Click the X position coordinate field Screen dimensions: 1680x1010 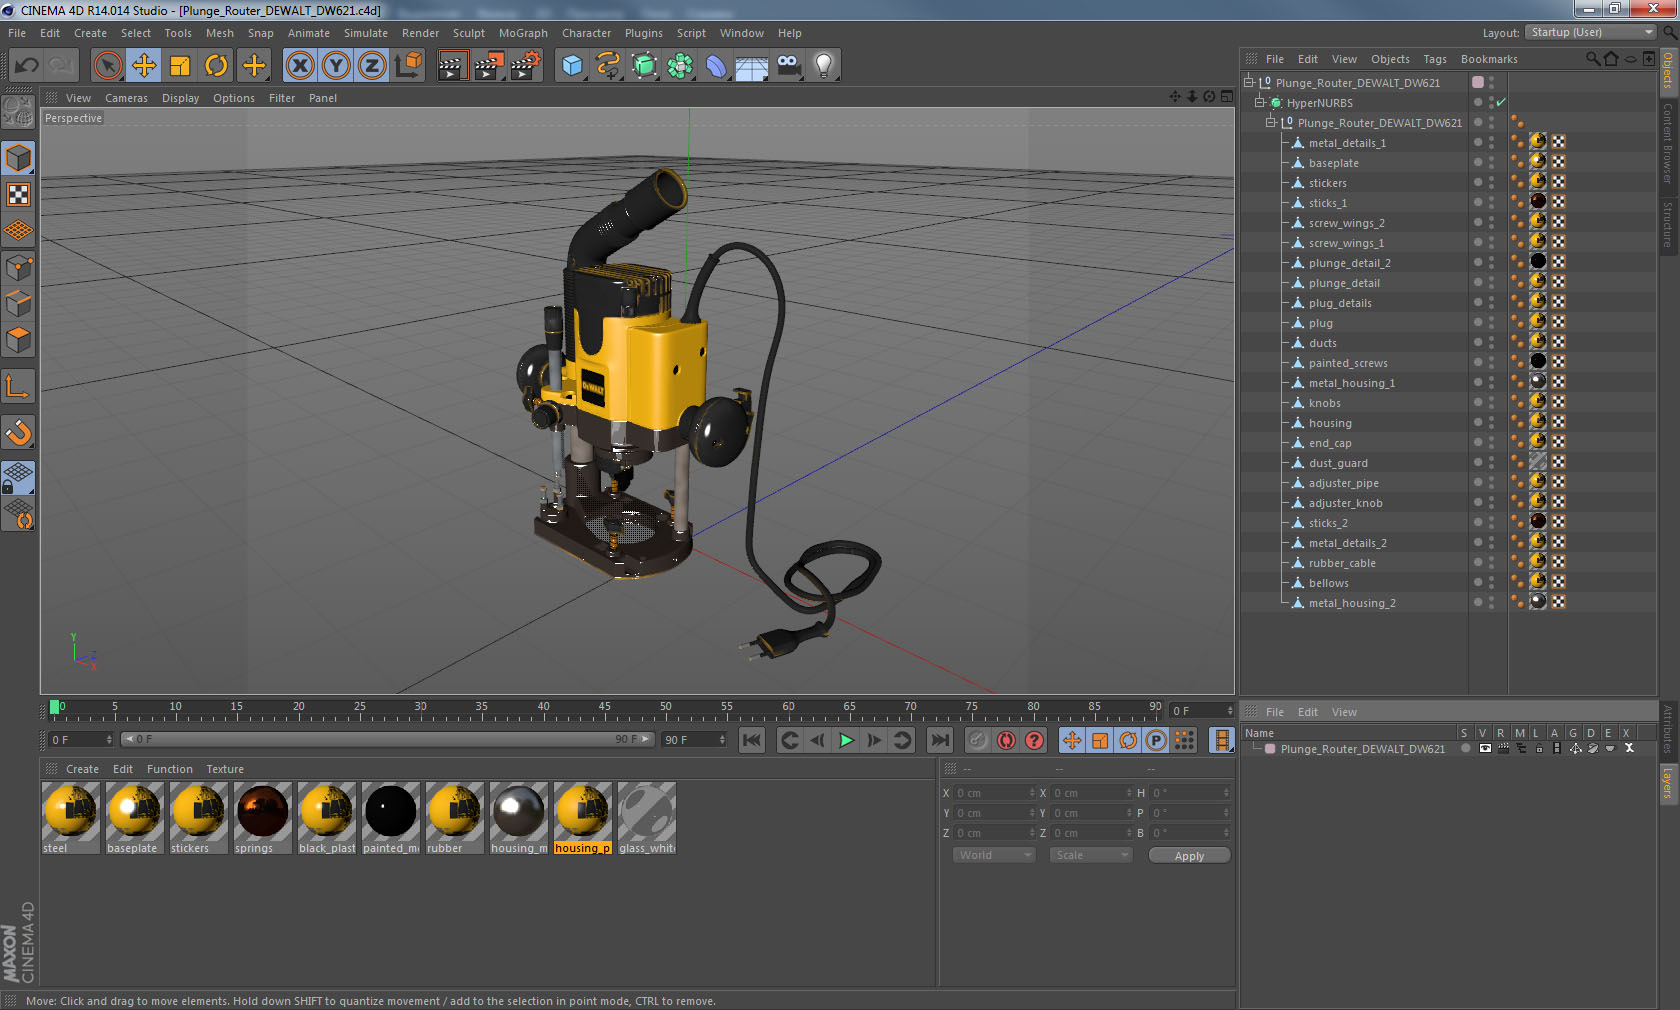pyautogui.click(x=995, y=793)
